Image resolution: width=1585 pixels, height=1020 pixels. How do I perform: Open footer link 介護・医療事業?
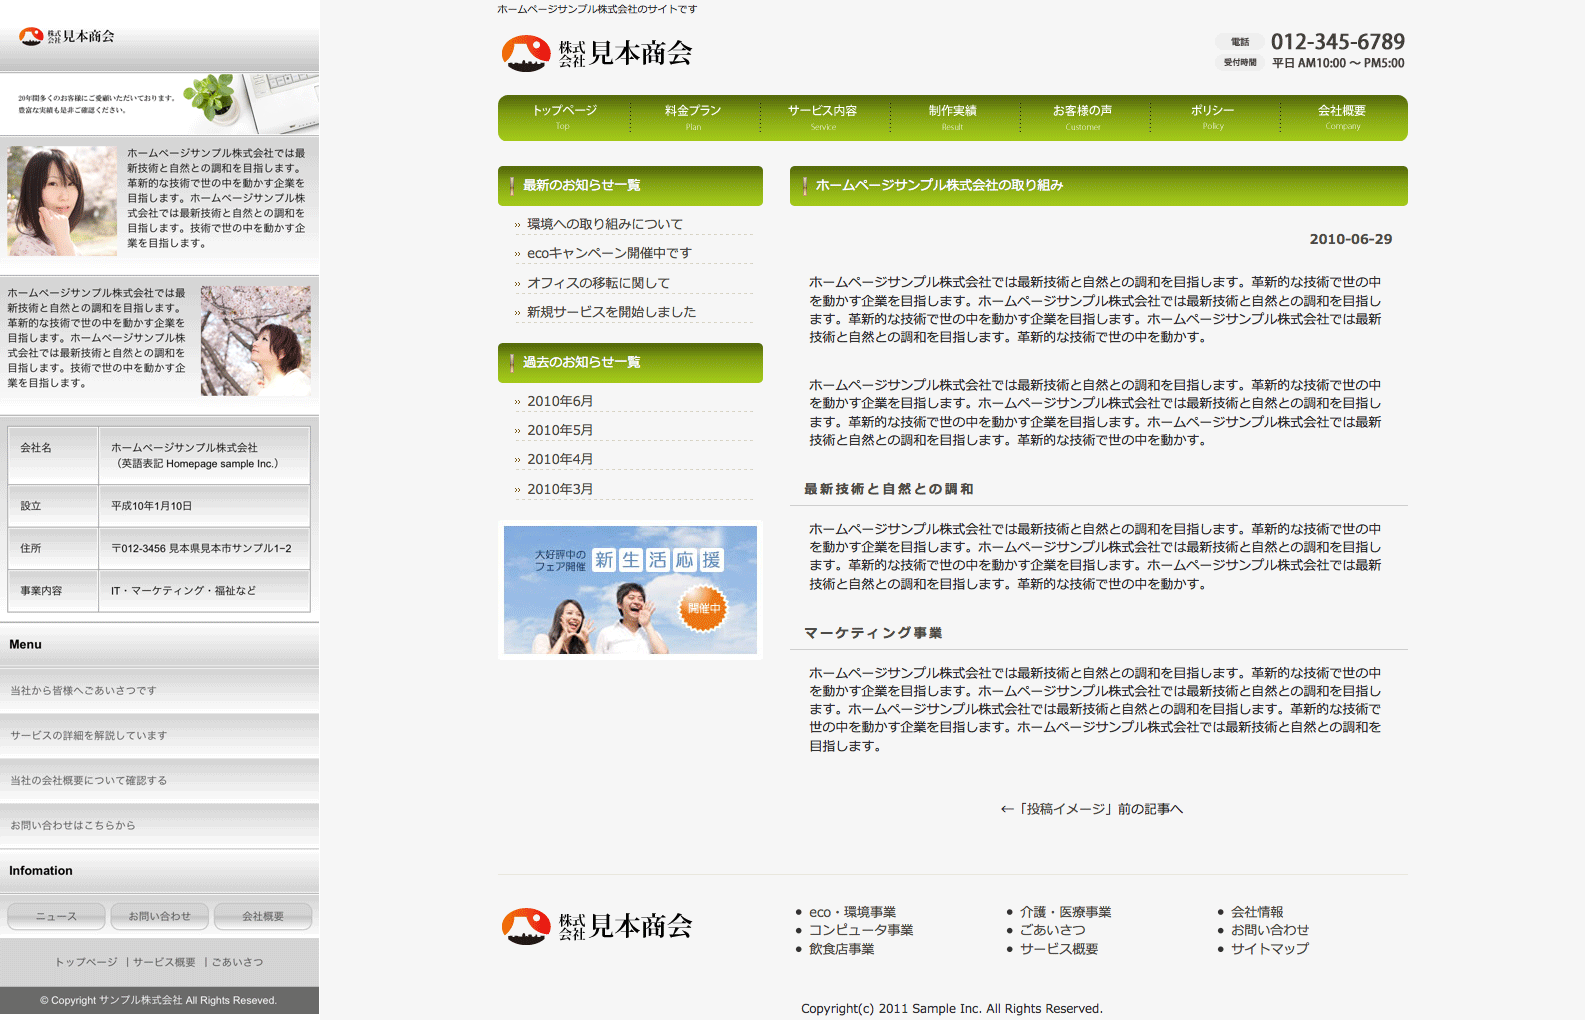1065,912
